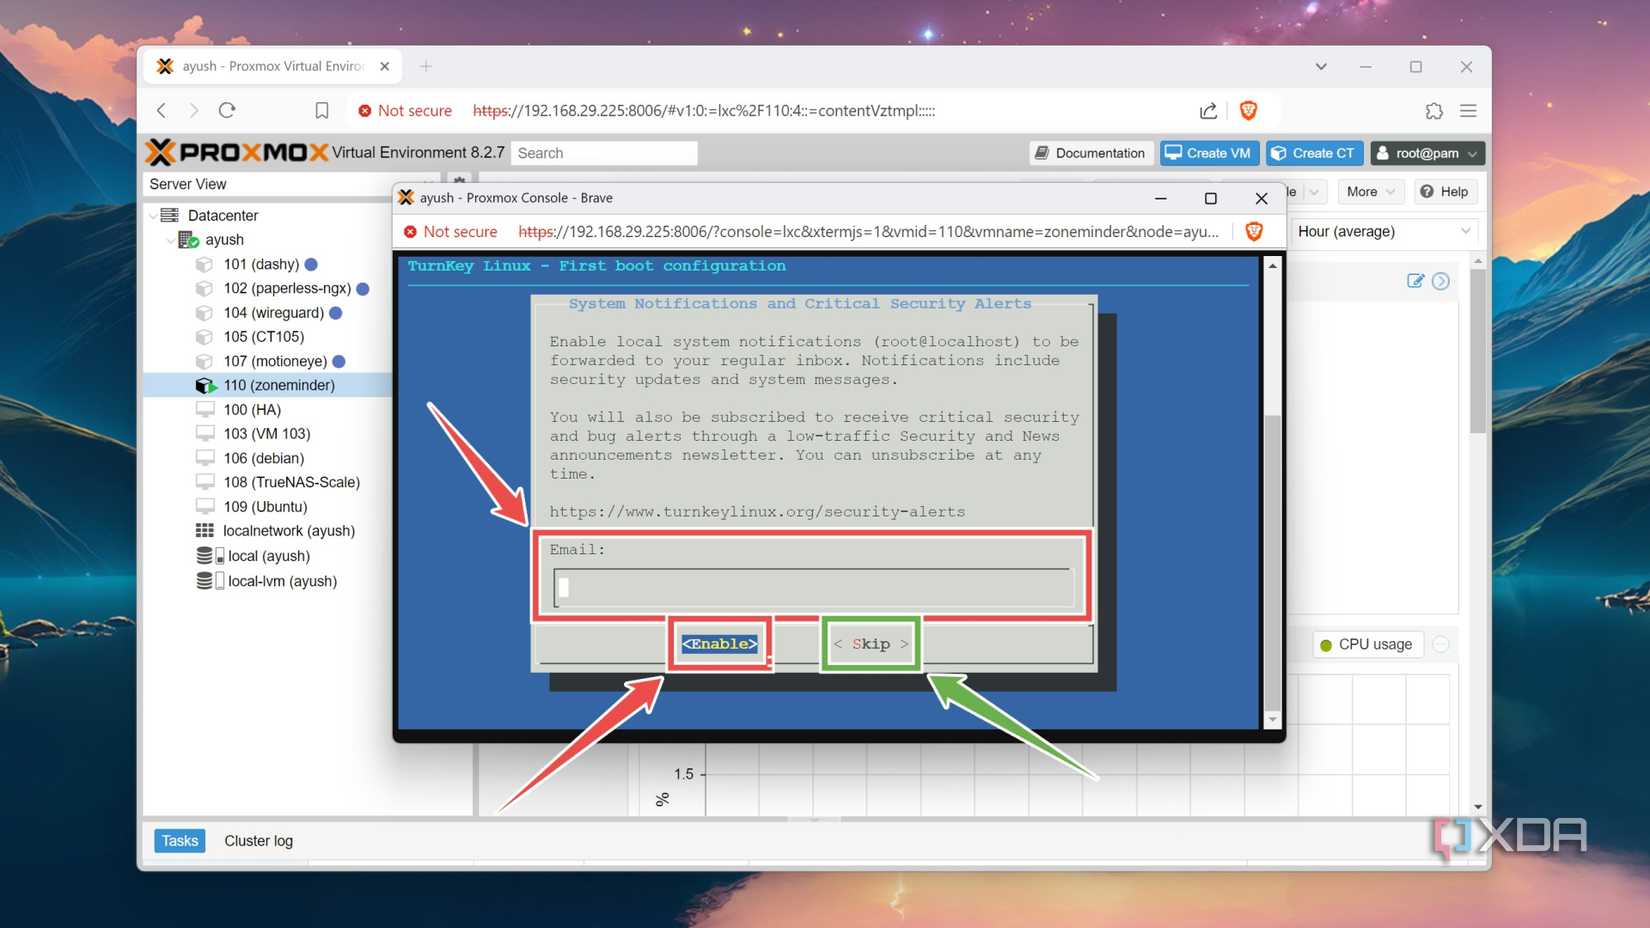Go forward in browser history
Viewport: 1650px width, 928px height.
pyautogui.click(x=194, y=110)
